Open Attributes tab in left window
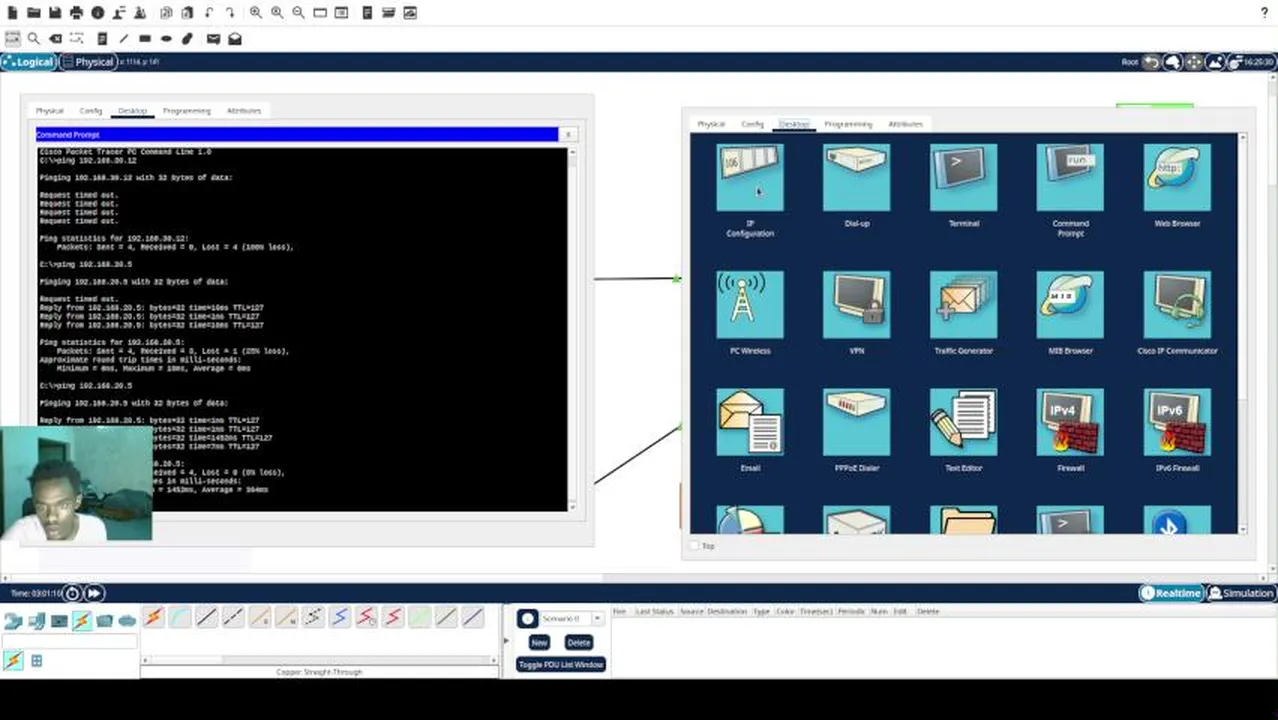This screenshot has width=1278, height=720. point(244,111)
